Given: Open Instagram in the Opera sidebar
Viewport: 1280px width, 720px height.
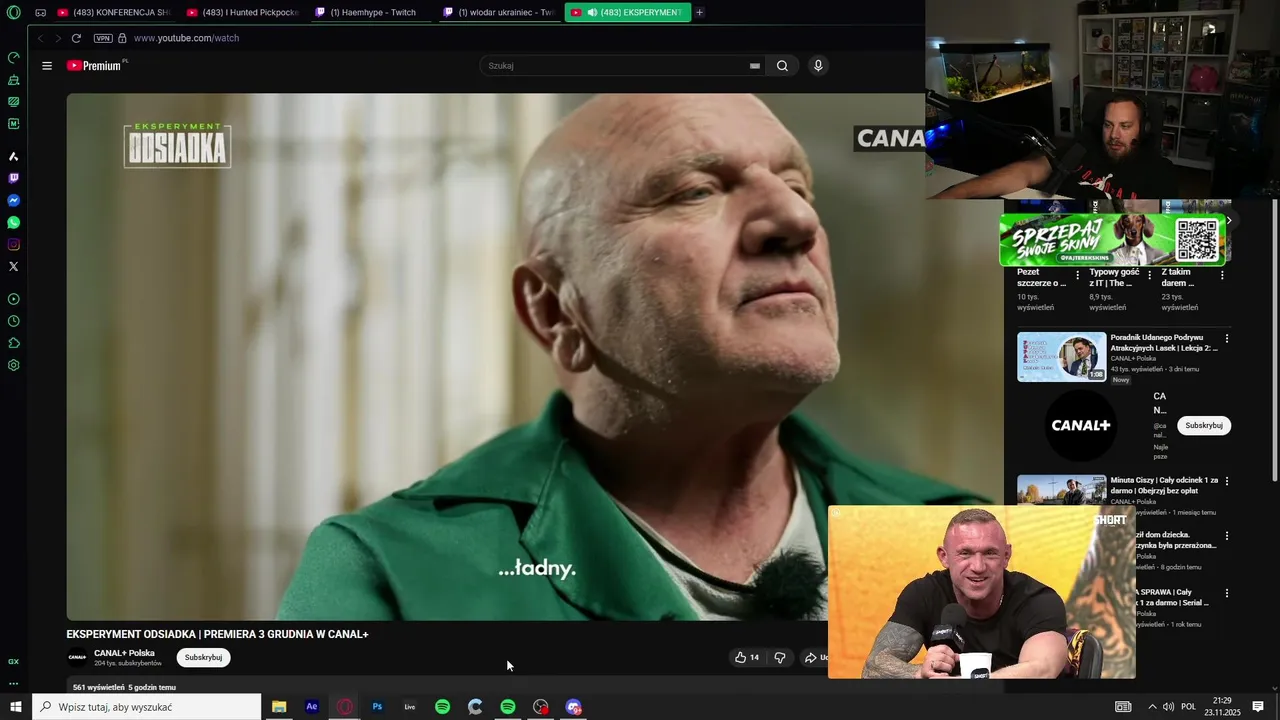Looking at the screenshot, I should tap(13, 245).
